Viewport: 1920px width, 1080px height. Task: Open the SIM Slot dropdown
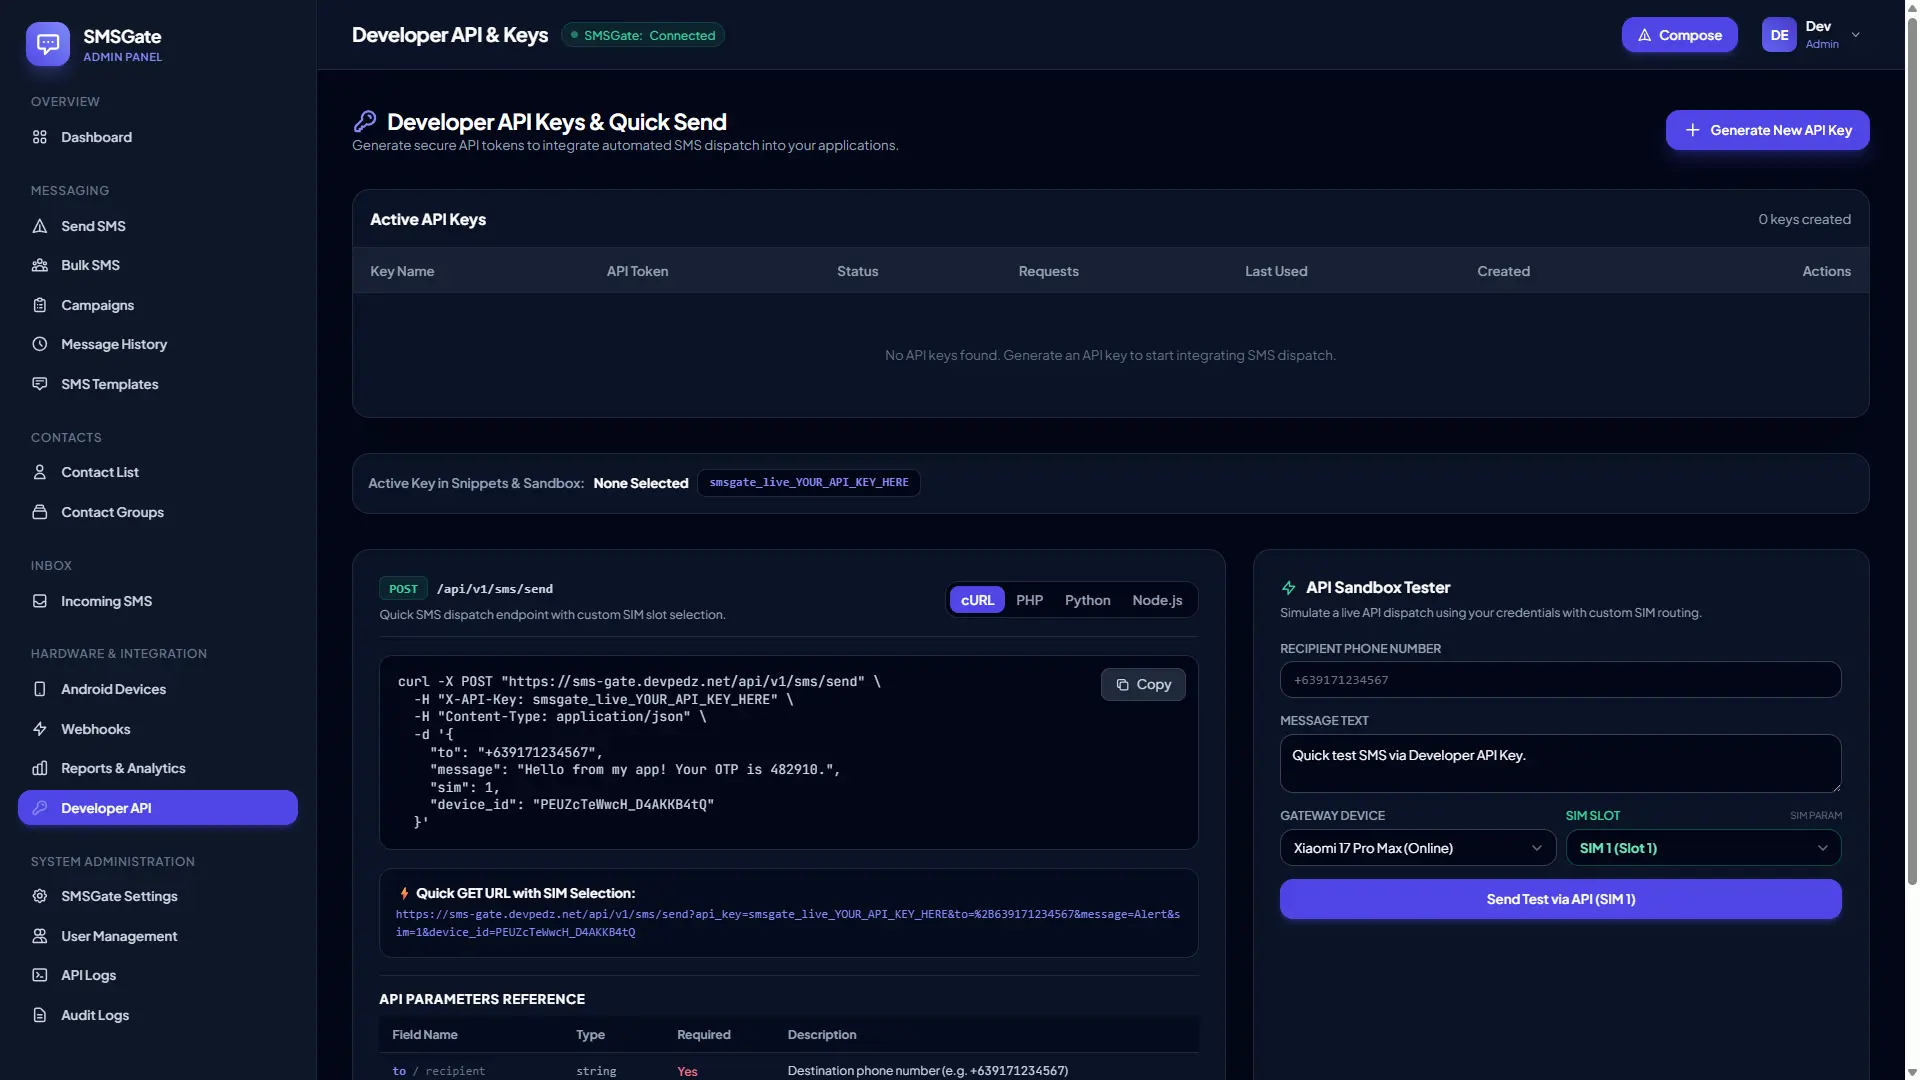(x=1704, y=848)
